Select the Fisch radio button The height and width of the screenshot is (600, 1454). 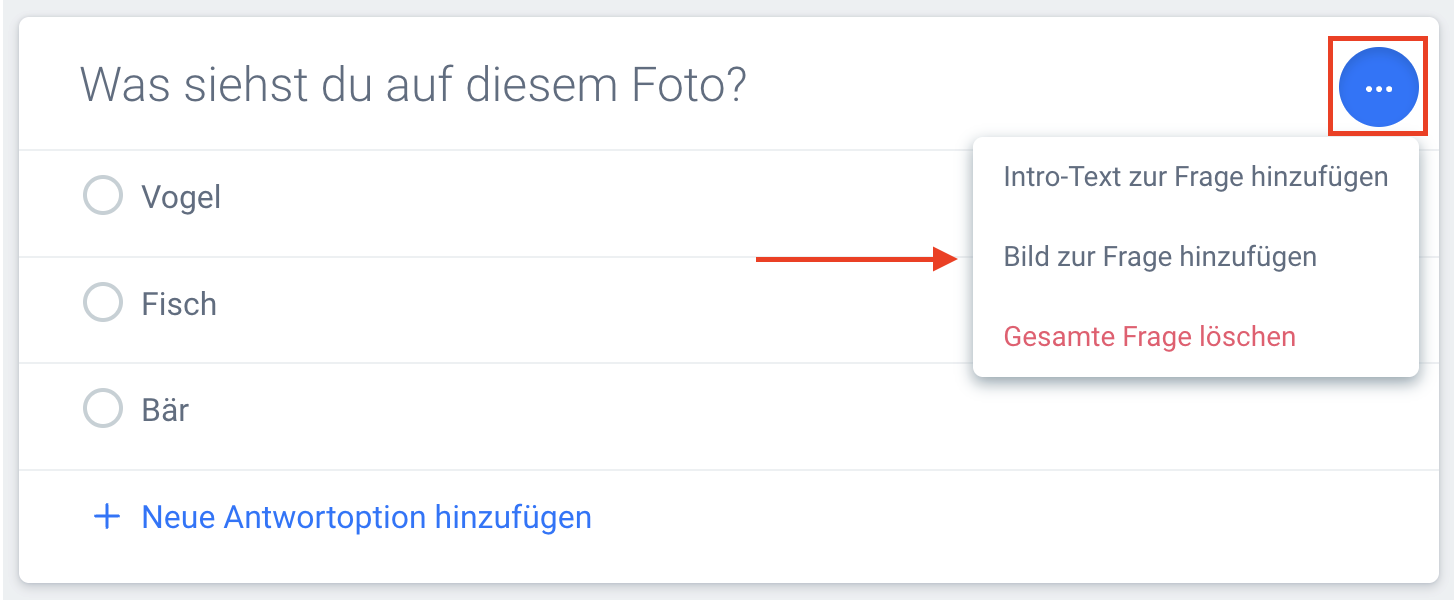click(x=102, y=303)
